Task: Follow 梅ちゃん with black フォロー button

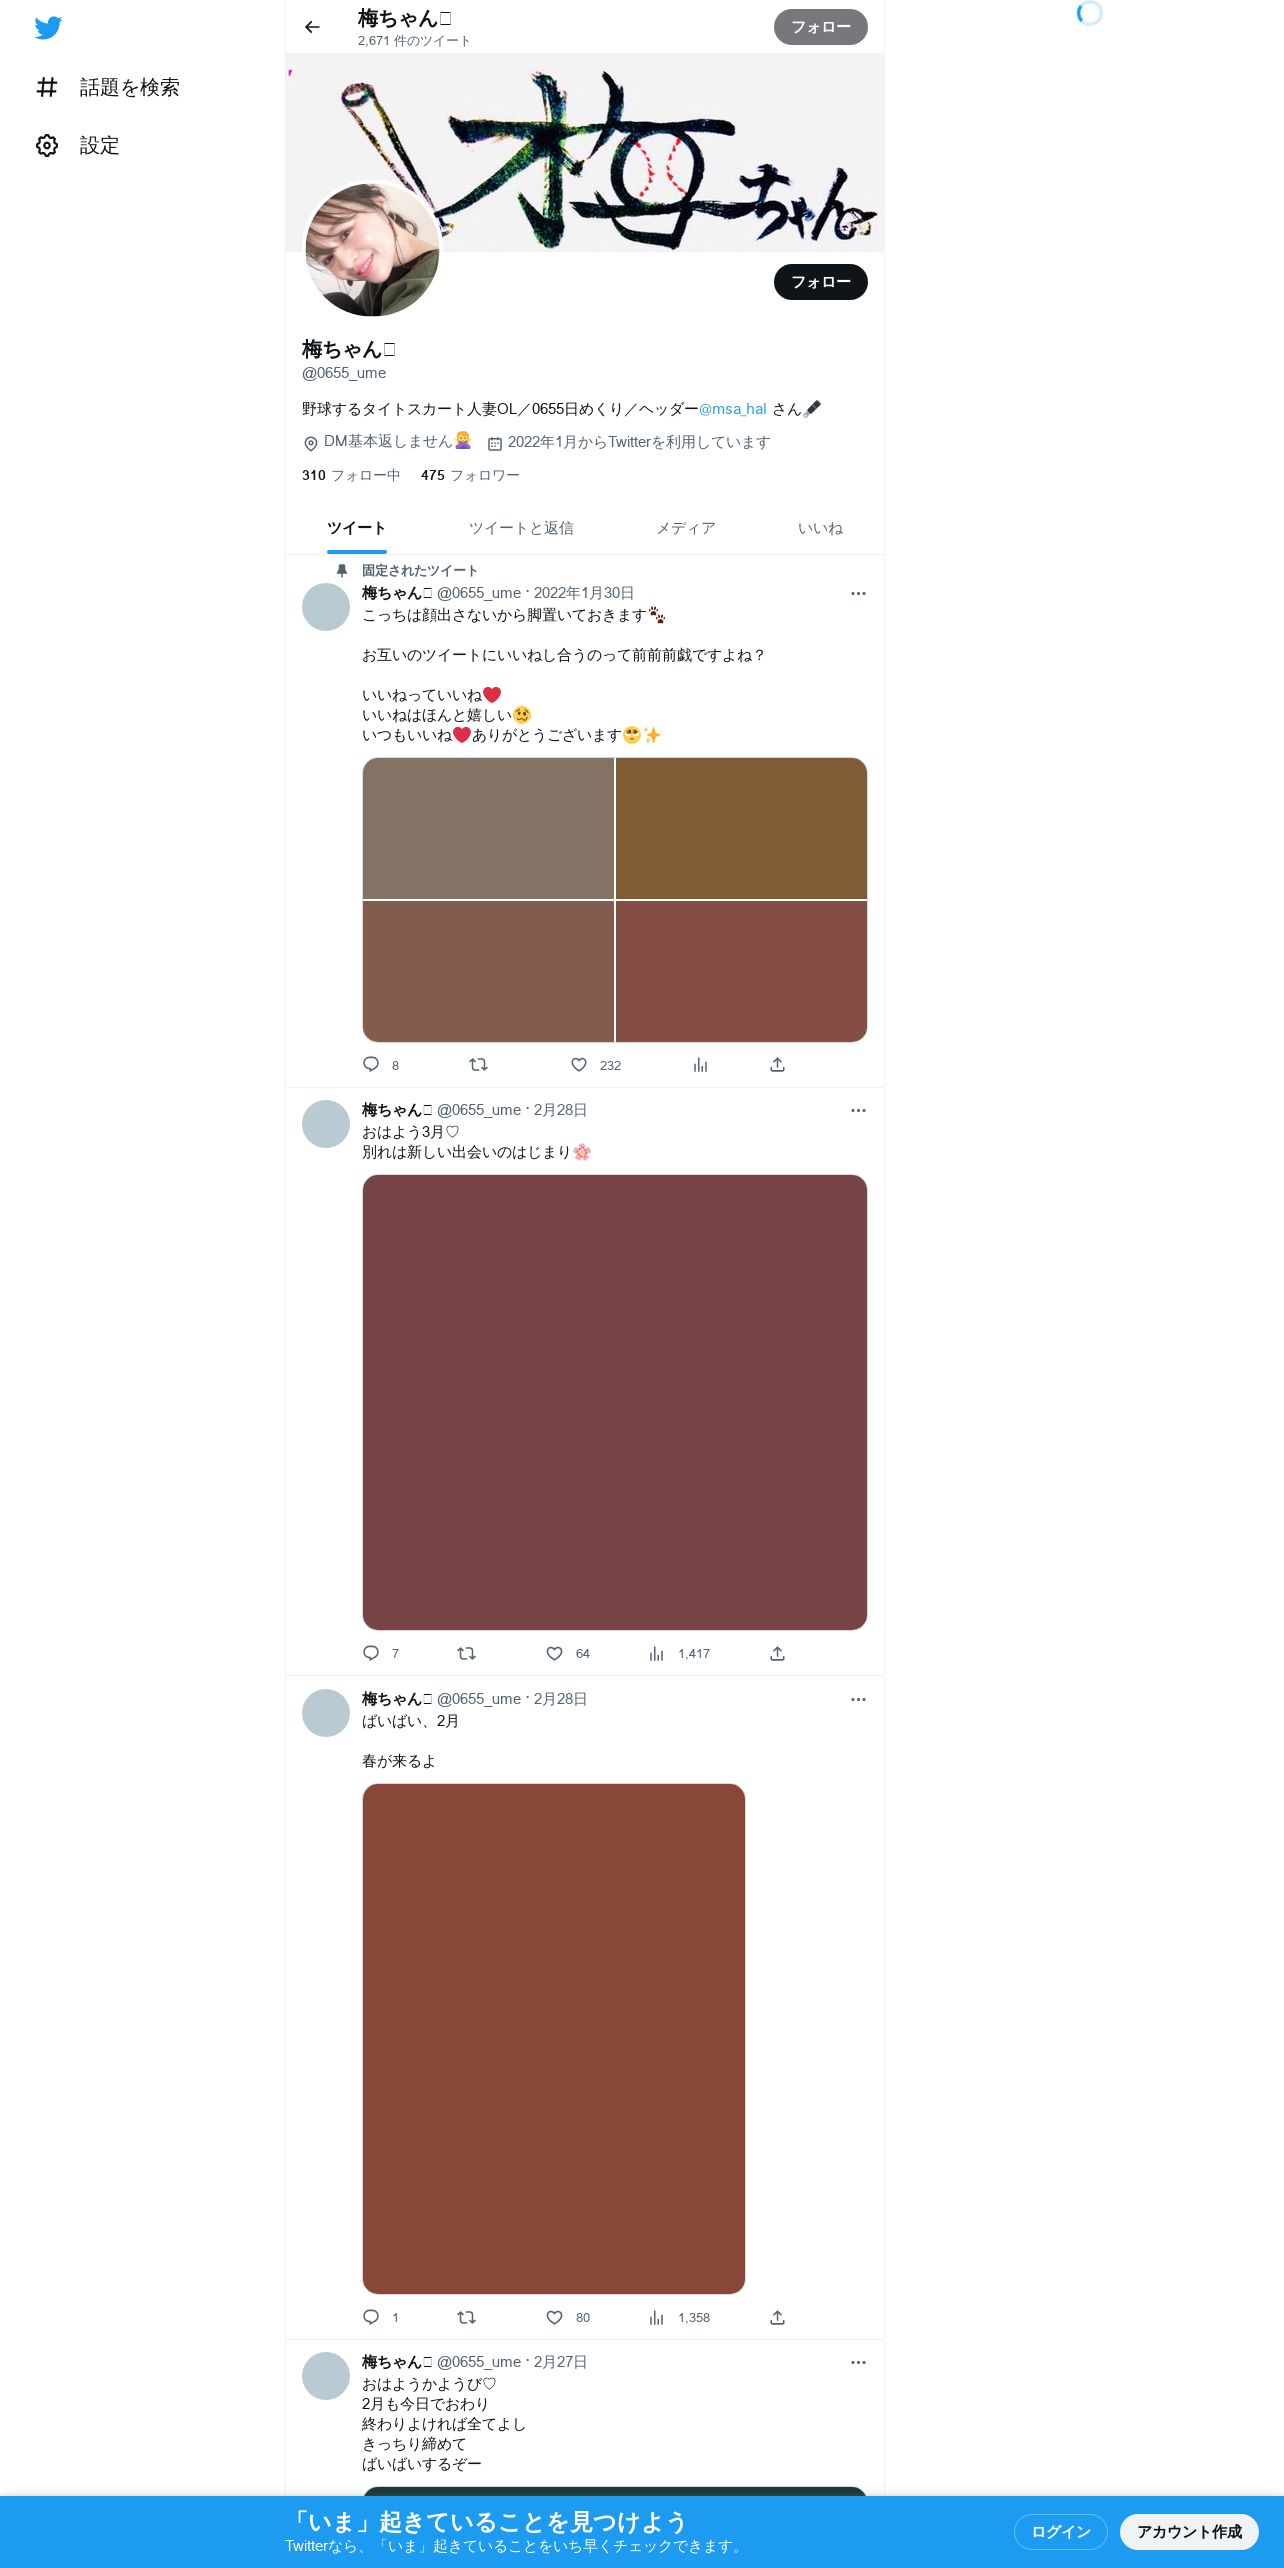Action: click(820, 282)
